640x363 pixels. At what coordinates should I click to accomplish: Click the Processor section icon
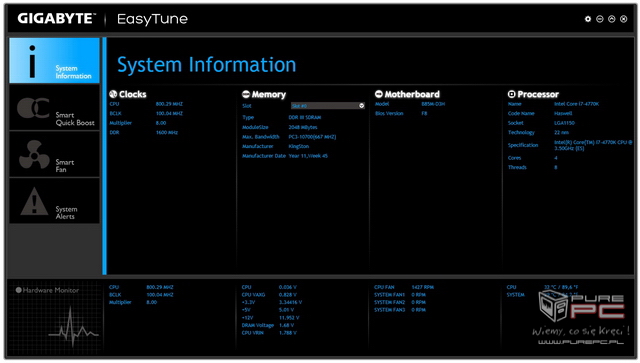(511, 94)
